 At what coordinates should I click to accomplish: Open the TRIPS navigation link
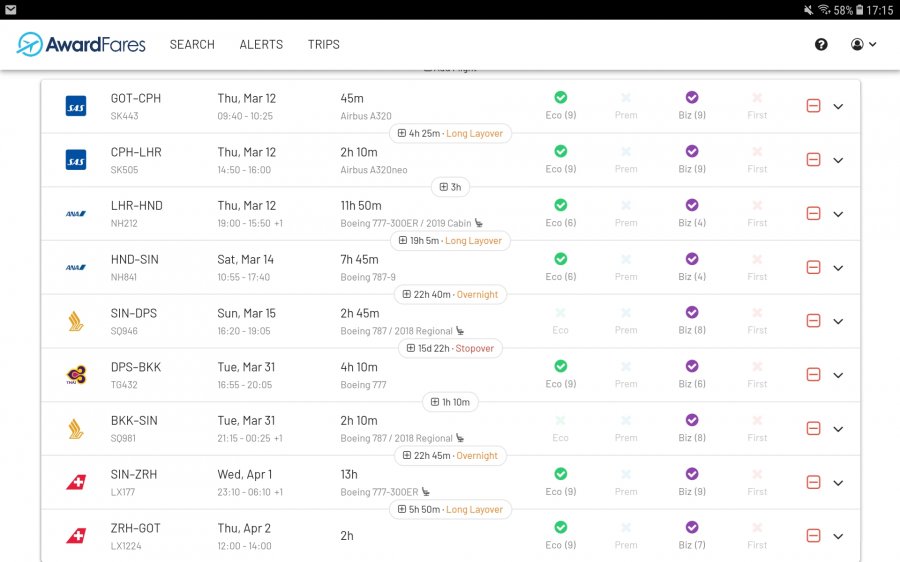click(x=324, y=45)
